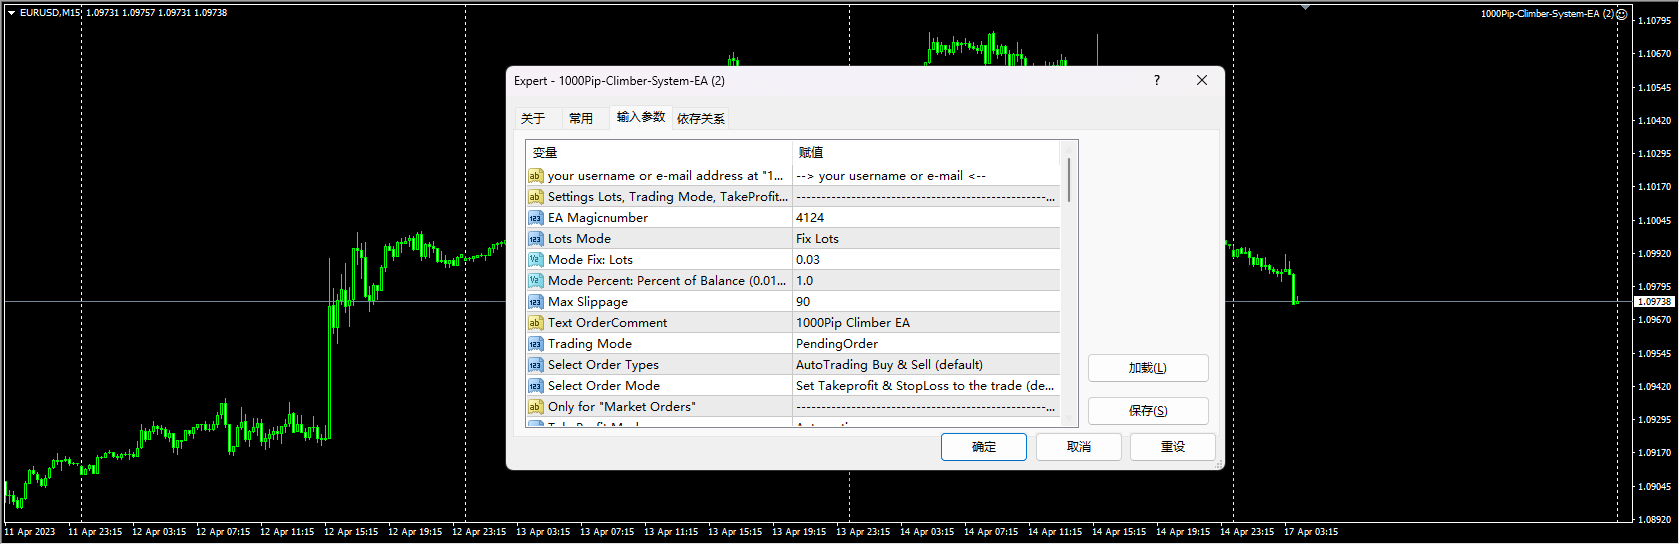Click the icon beside Settings Lots row
1680x545 pixels.
[x=535, y=197]
